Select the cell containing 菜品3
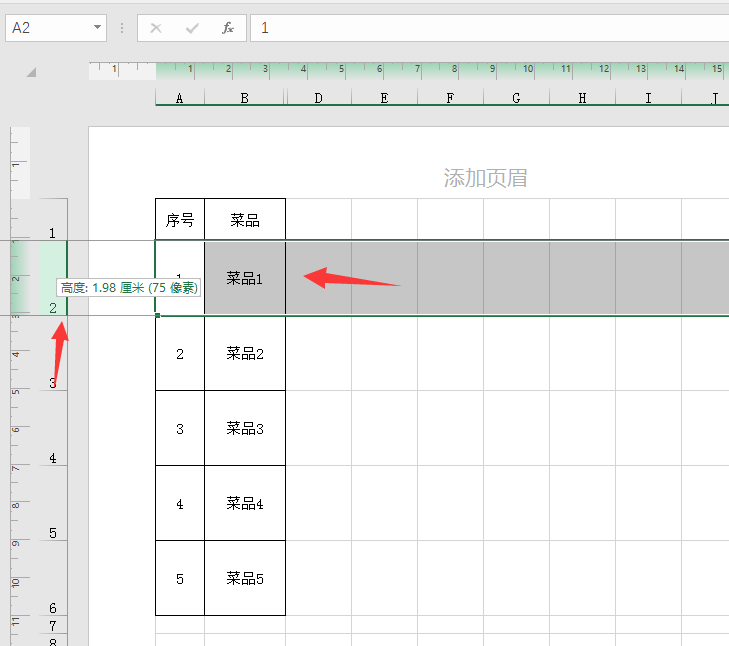The width and height of the screenshot is (729, 646). pos(244,428)
